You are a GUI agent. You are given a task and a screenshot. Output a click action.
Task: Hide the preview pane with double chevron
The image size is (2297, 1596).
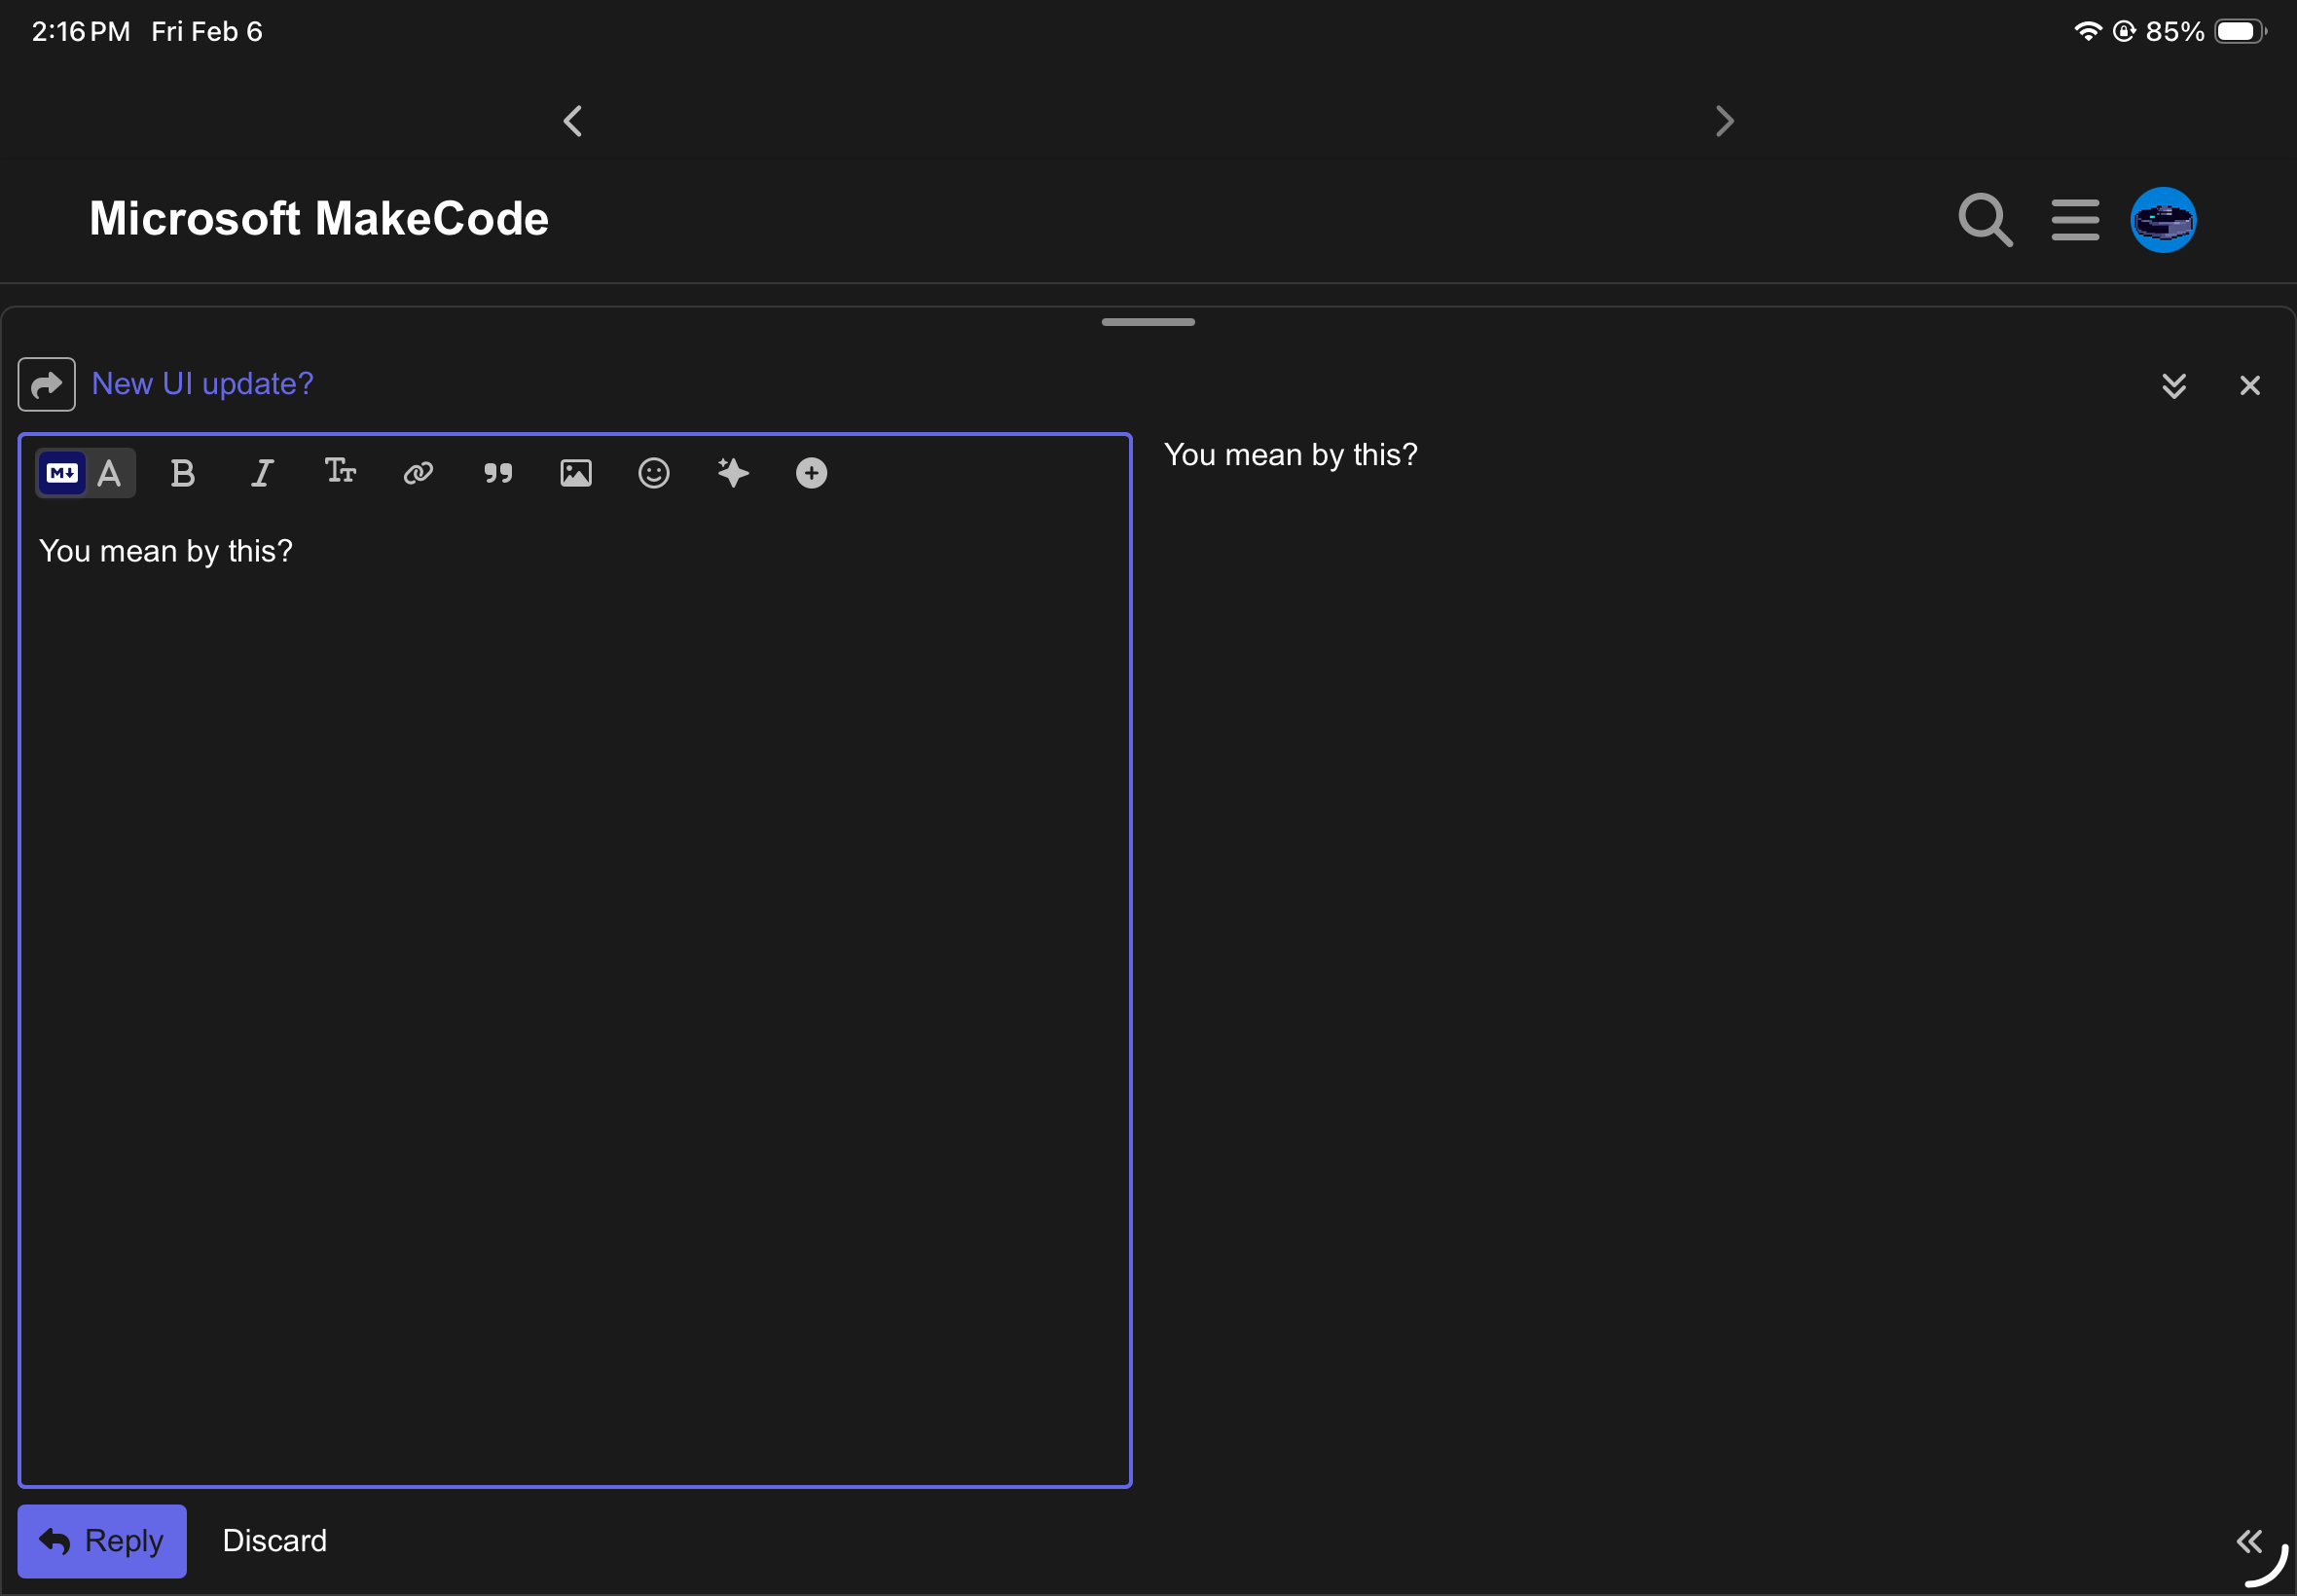(2248, 1541)
